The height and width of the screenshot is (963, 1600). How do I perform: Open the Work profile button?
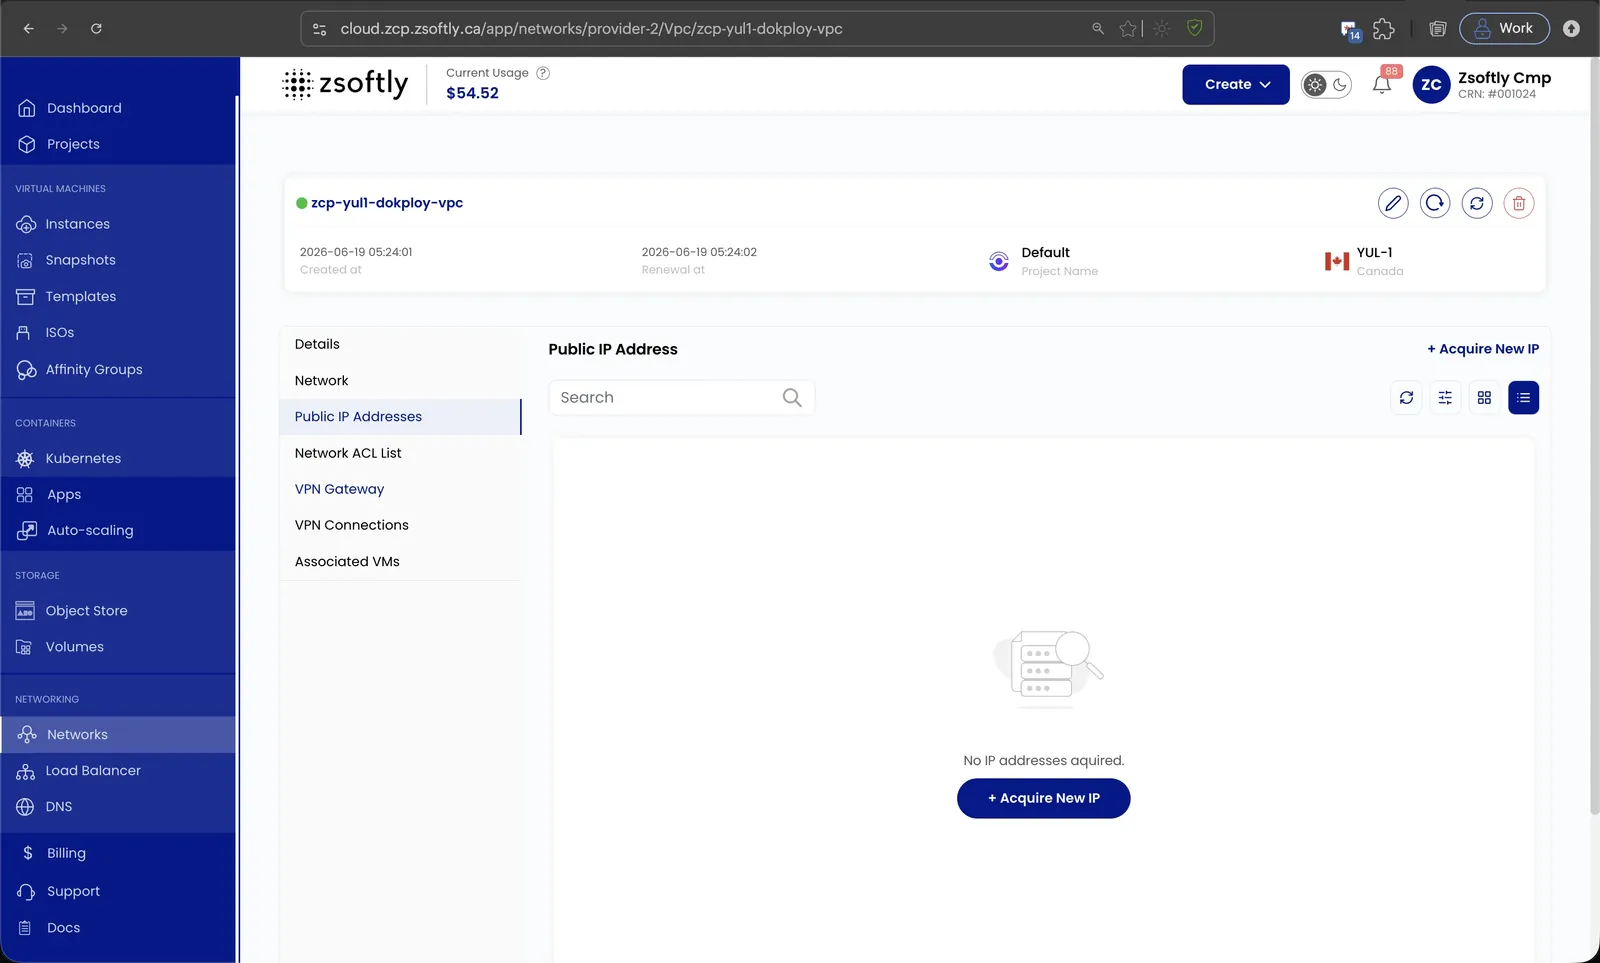[1504, 28]
